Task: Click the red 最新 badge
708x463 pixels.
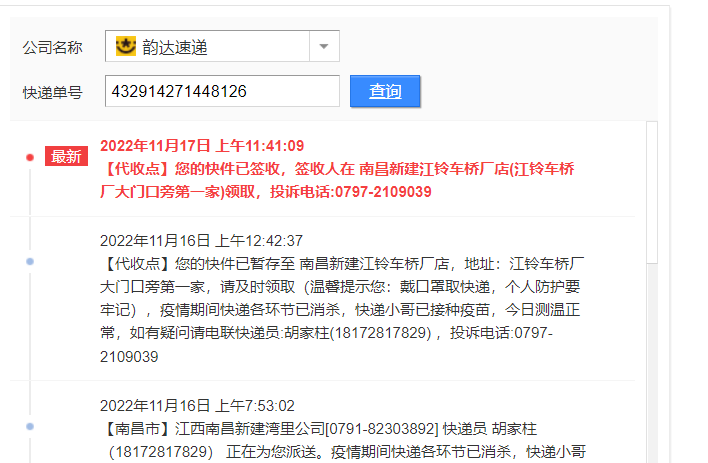Action: coord(66,156)
